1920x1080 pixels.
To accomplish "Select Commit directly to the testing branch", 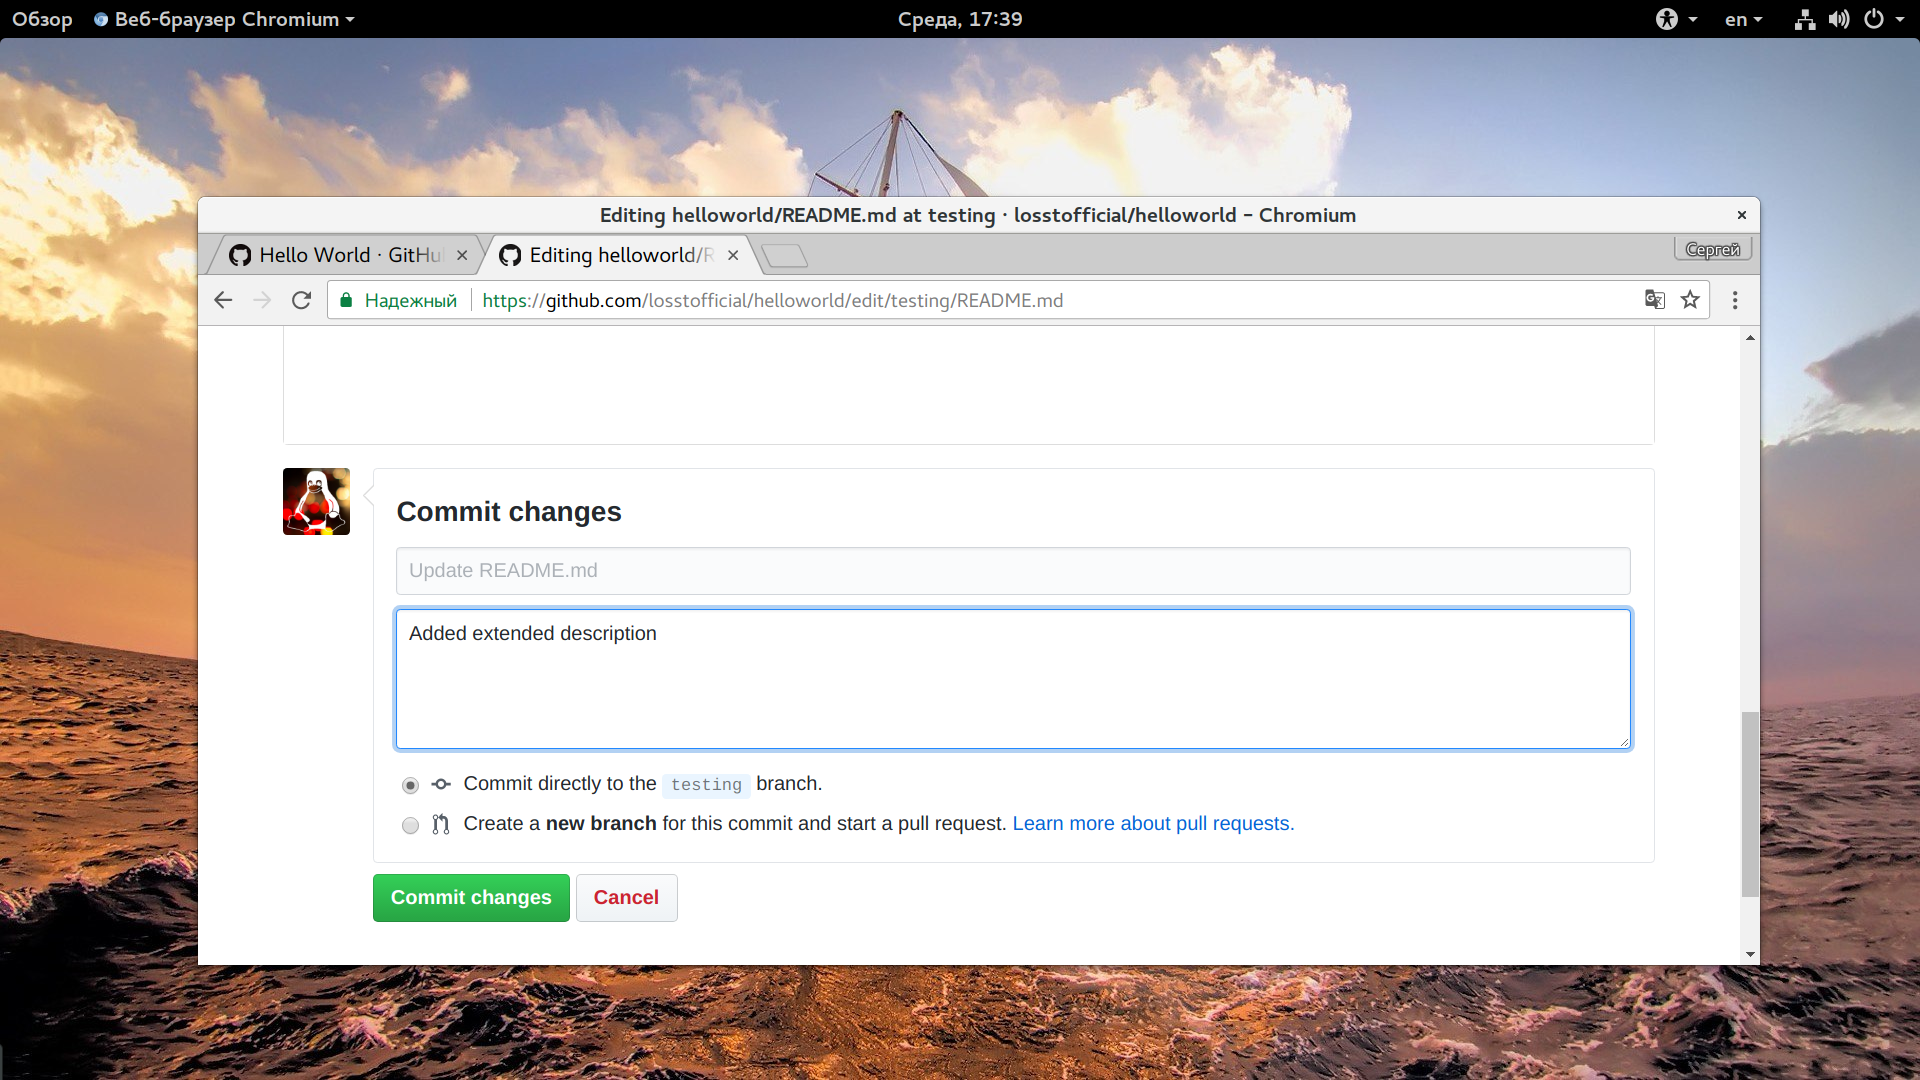I will pyautogui.click(x=410, y=785).
